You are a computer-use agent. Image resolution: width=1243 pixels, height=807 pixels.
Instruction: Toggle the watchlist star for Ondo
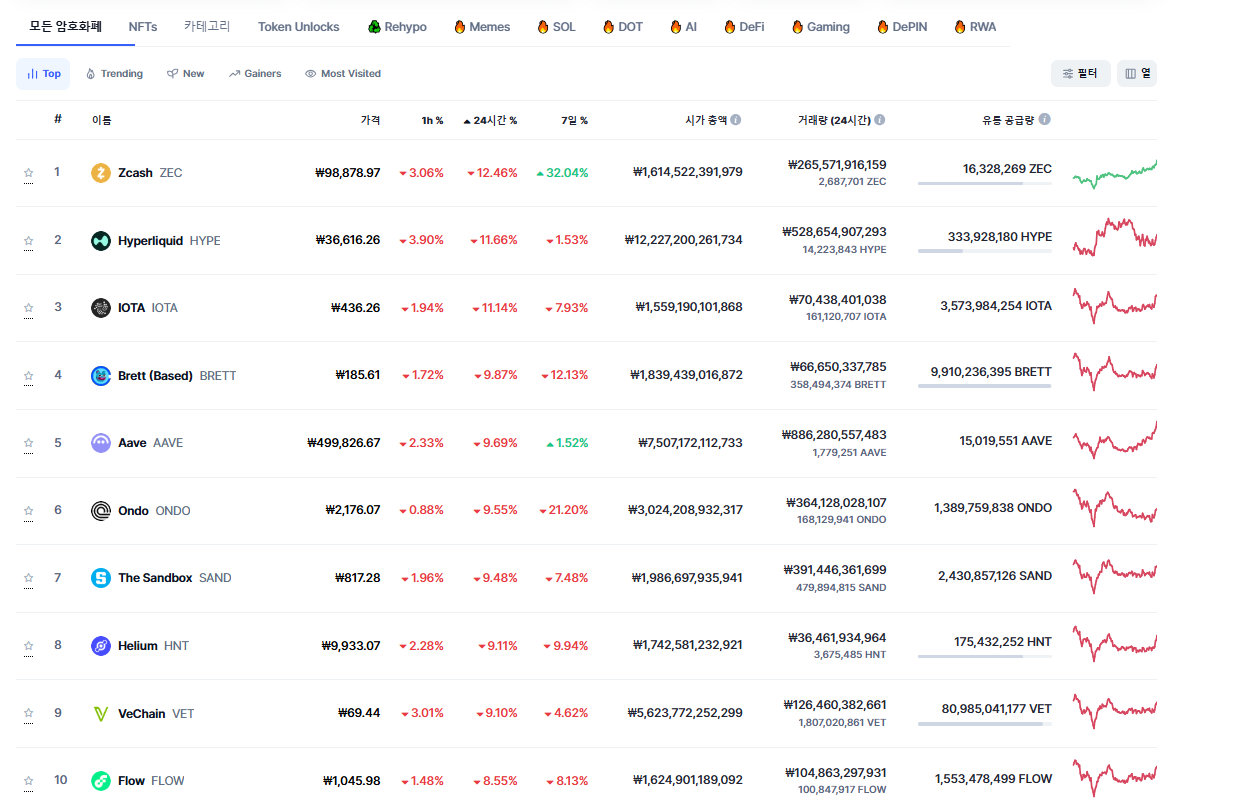point(29,511)
